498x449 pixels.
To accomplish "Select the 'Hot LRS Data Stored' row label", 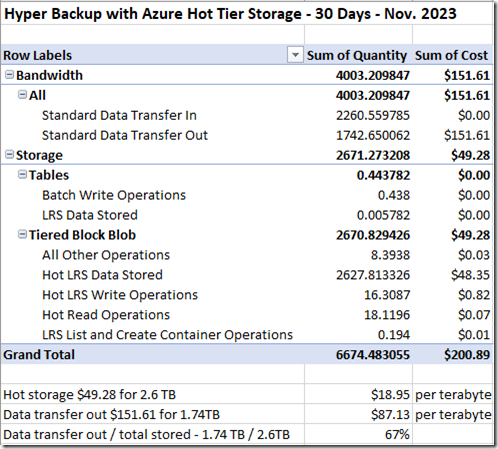I will 102,275.
